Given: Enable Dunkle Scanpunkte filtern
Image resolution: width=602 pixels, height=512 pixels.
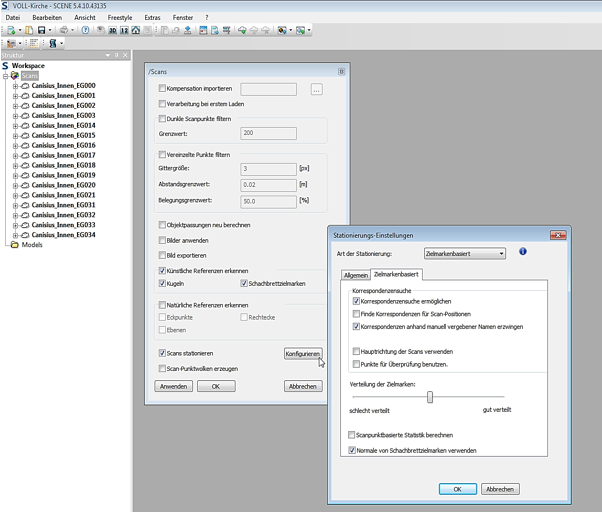Looking at the screenshot, I should [x=162, y=119].
